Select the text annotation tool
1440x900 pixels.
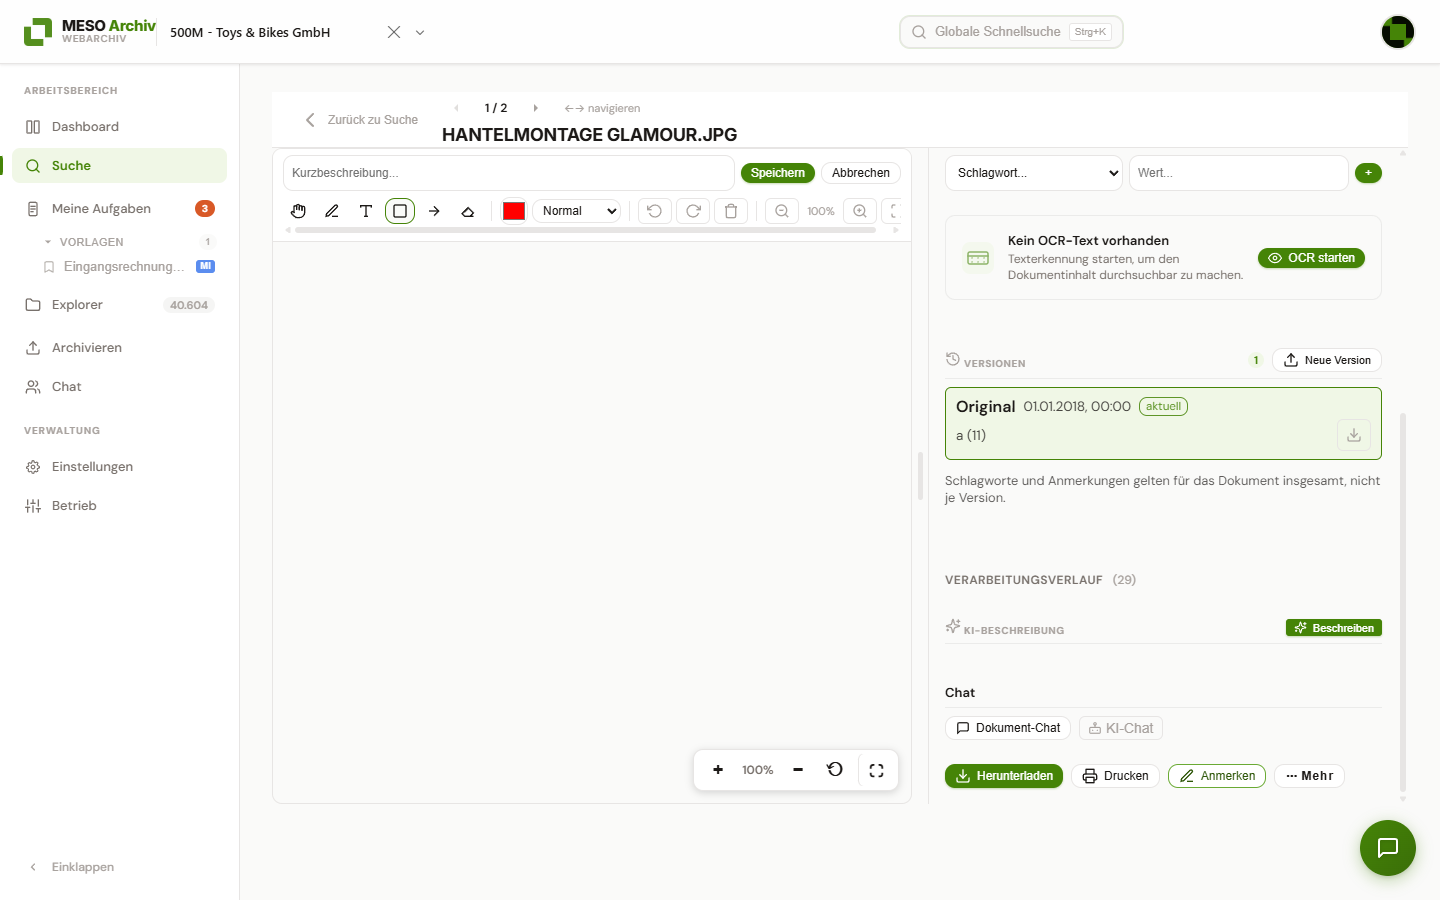coord(366,211)
